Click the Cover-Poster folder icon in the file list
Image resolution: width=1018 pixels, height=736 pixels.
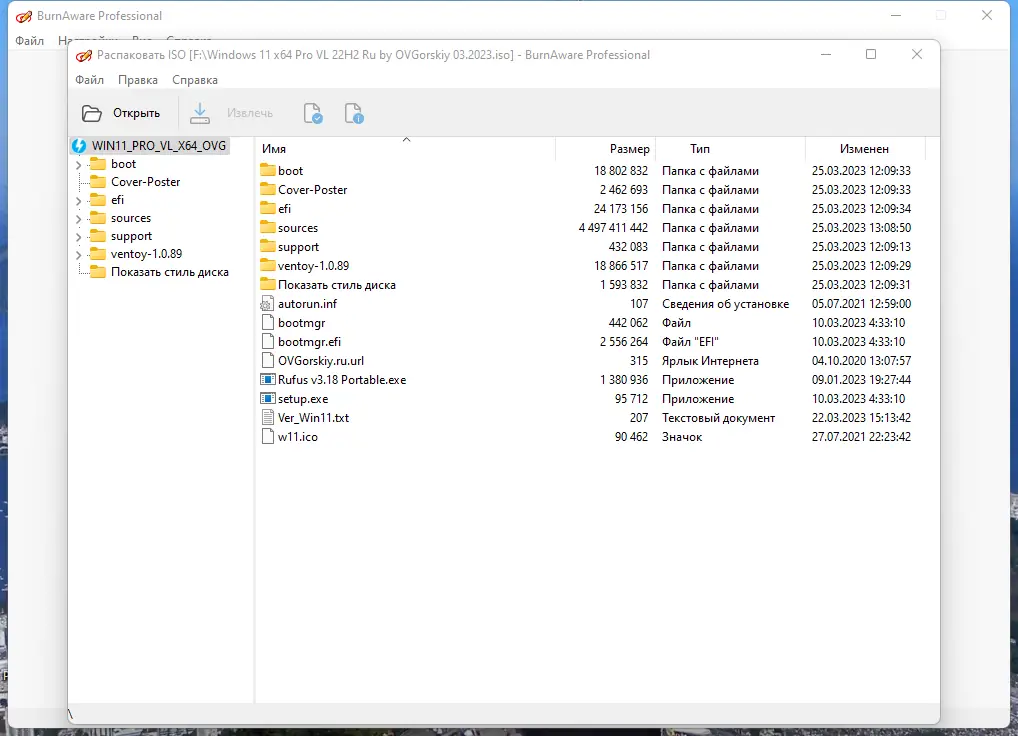[x=267, y=190]
